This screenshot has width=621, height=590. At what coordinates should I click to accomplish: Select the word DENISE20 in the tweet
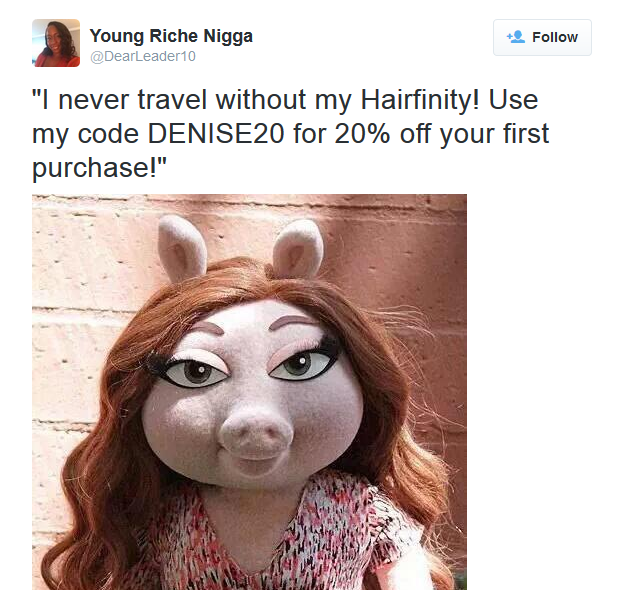[x=216, y=133]
